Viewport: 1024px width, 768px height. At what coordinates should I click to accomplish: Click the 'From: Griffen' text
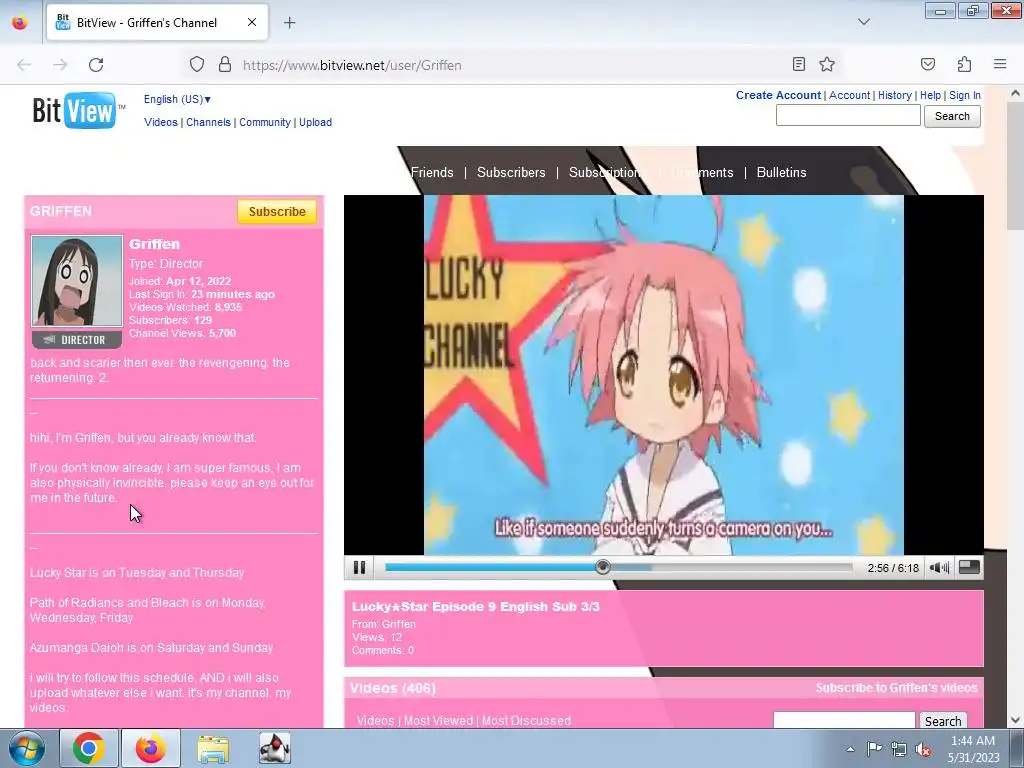[383, 624]
